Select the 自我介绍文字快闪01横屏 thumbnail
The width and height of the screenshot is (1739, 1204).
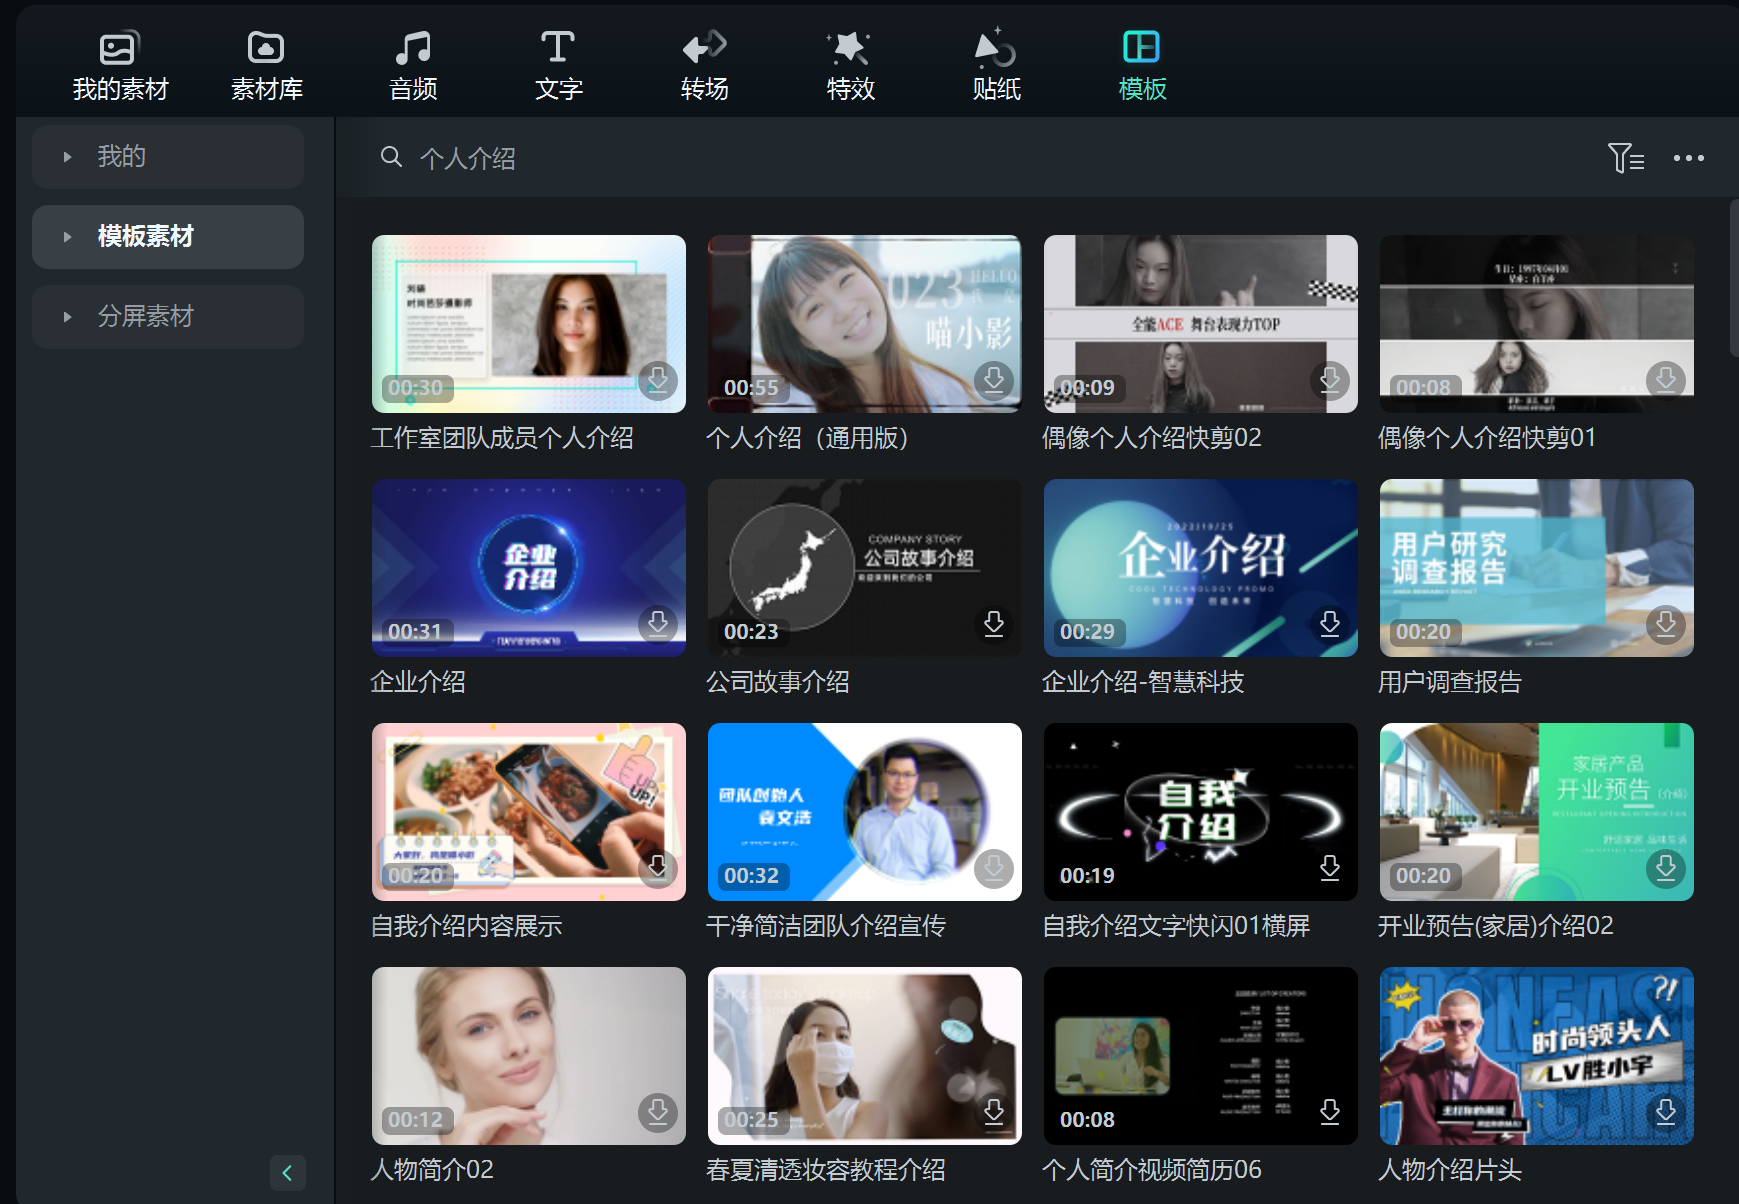click(1200, 811)
